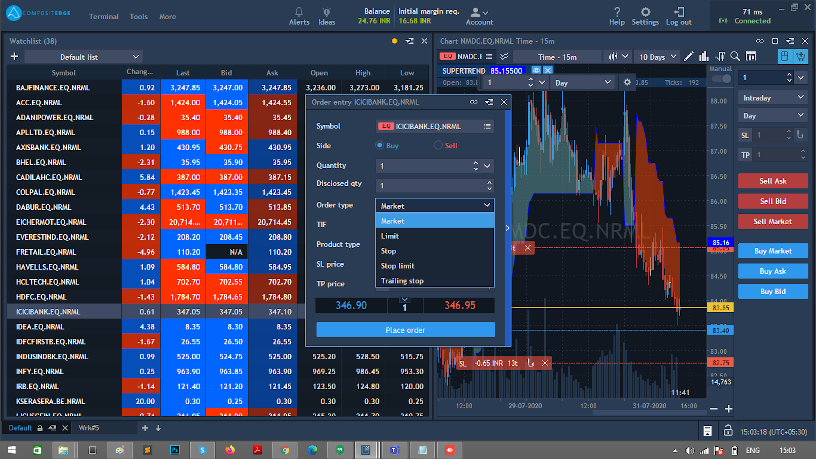This screenshot has width=816, height=459.
Task: Increase Quantity with the up stepper
Action: [475, 163]
